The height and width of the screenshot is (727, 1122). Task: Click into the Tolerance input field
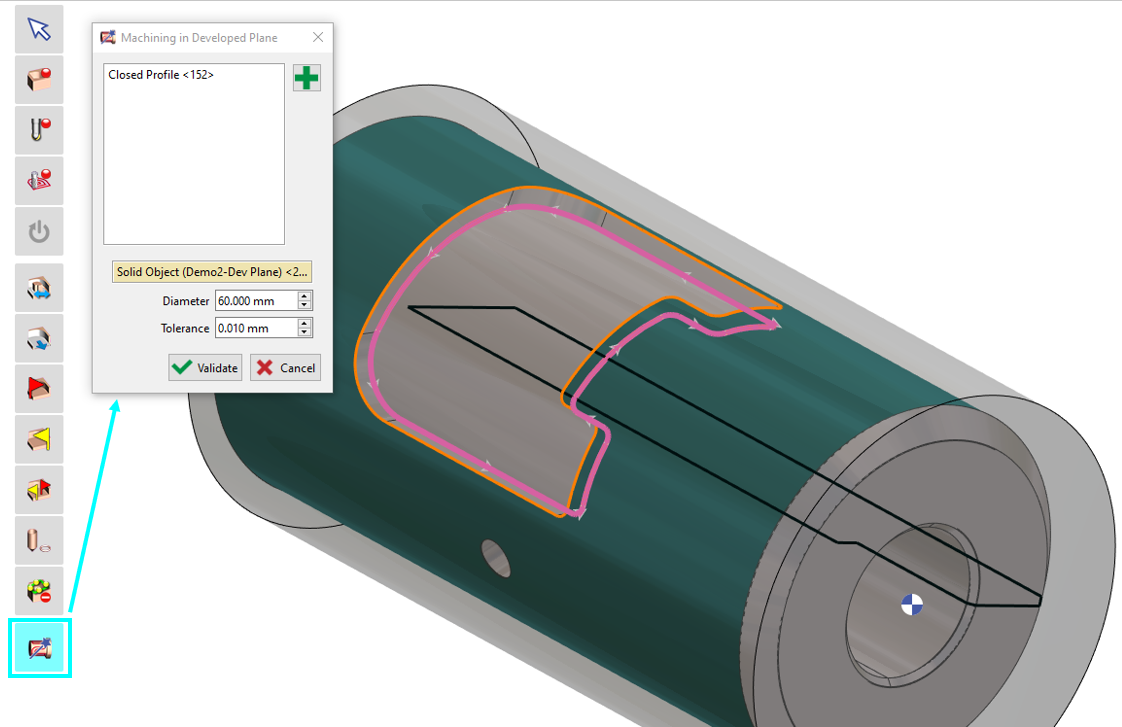click(x=255, y=328)
